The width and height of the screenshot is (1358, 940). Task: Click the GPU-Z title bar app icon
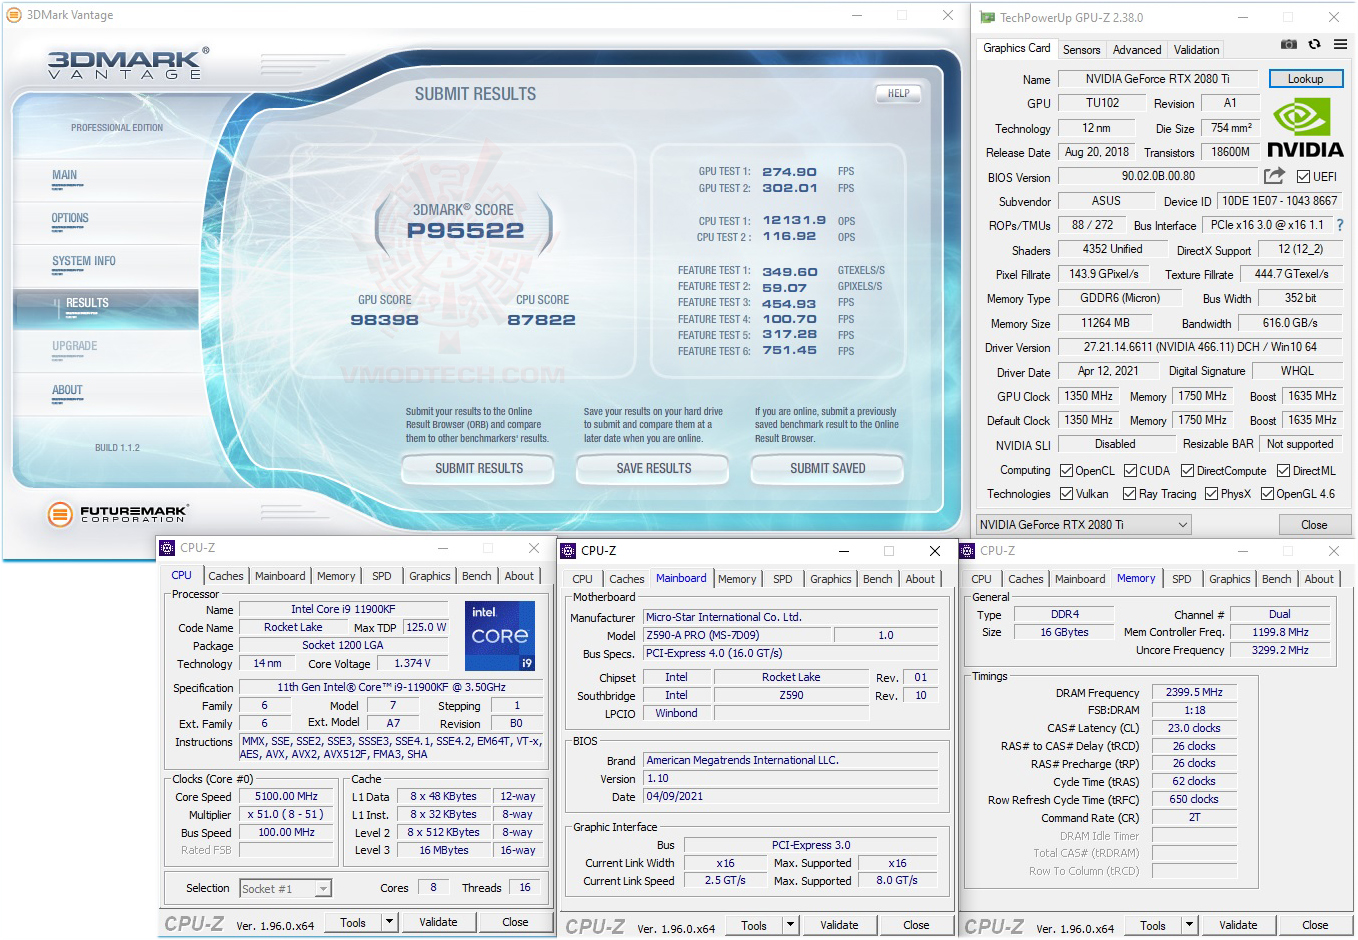point(987,17)
